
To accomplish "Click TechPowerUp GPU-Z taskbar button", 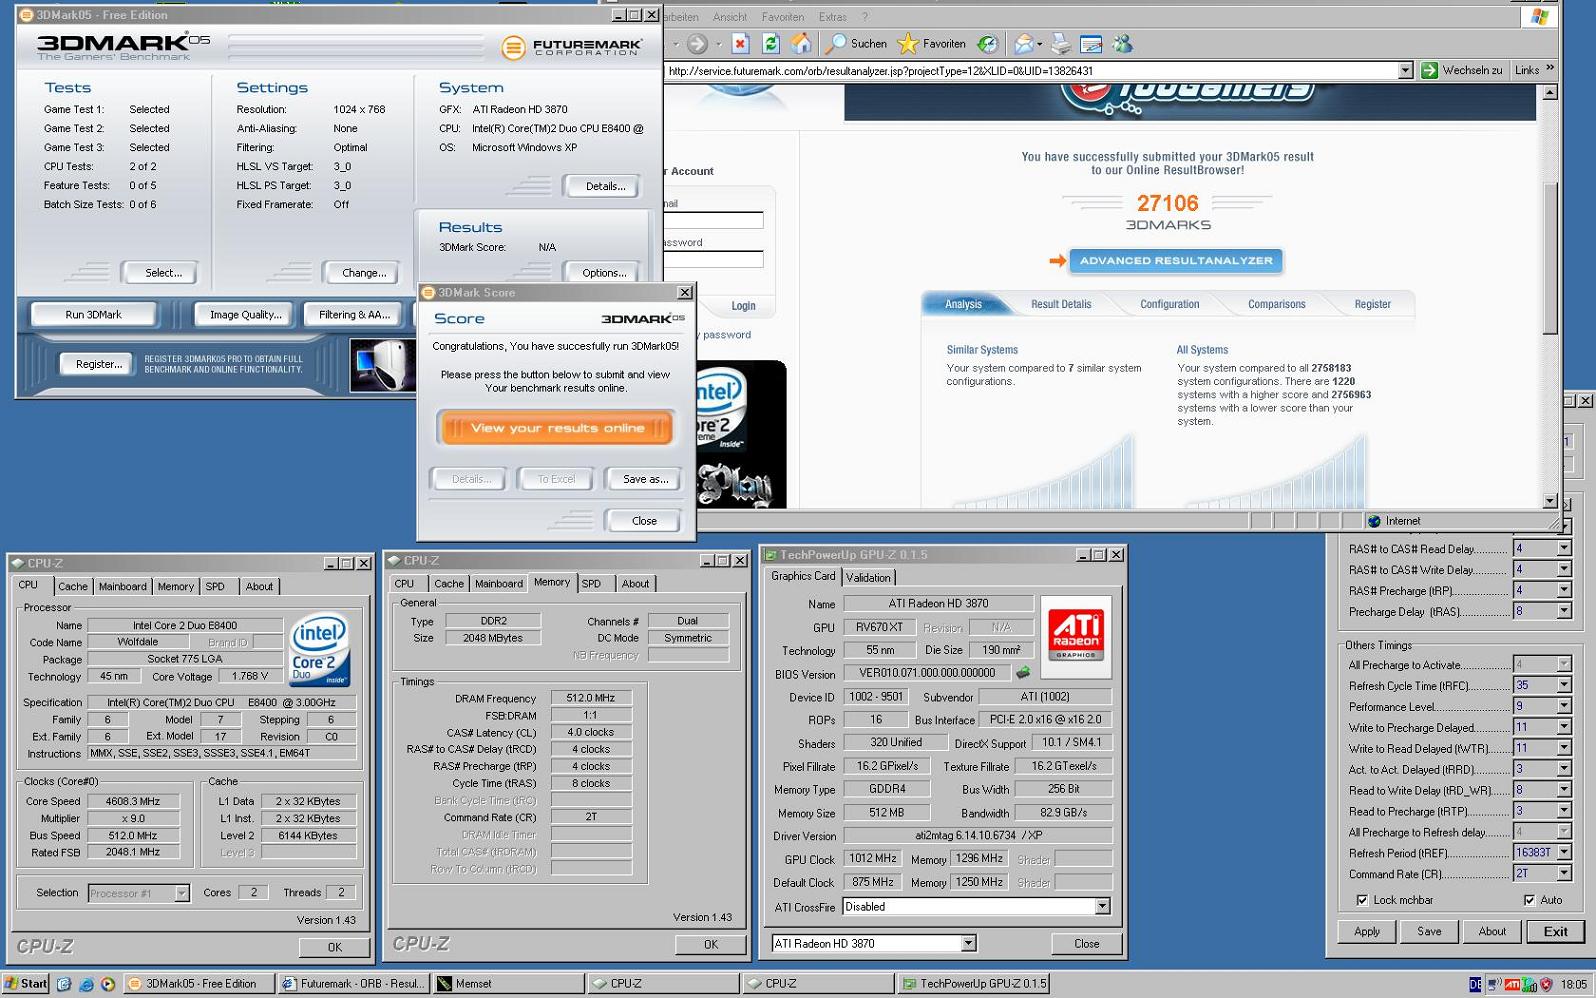I will pos(973,984).
